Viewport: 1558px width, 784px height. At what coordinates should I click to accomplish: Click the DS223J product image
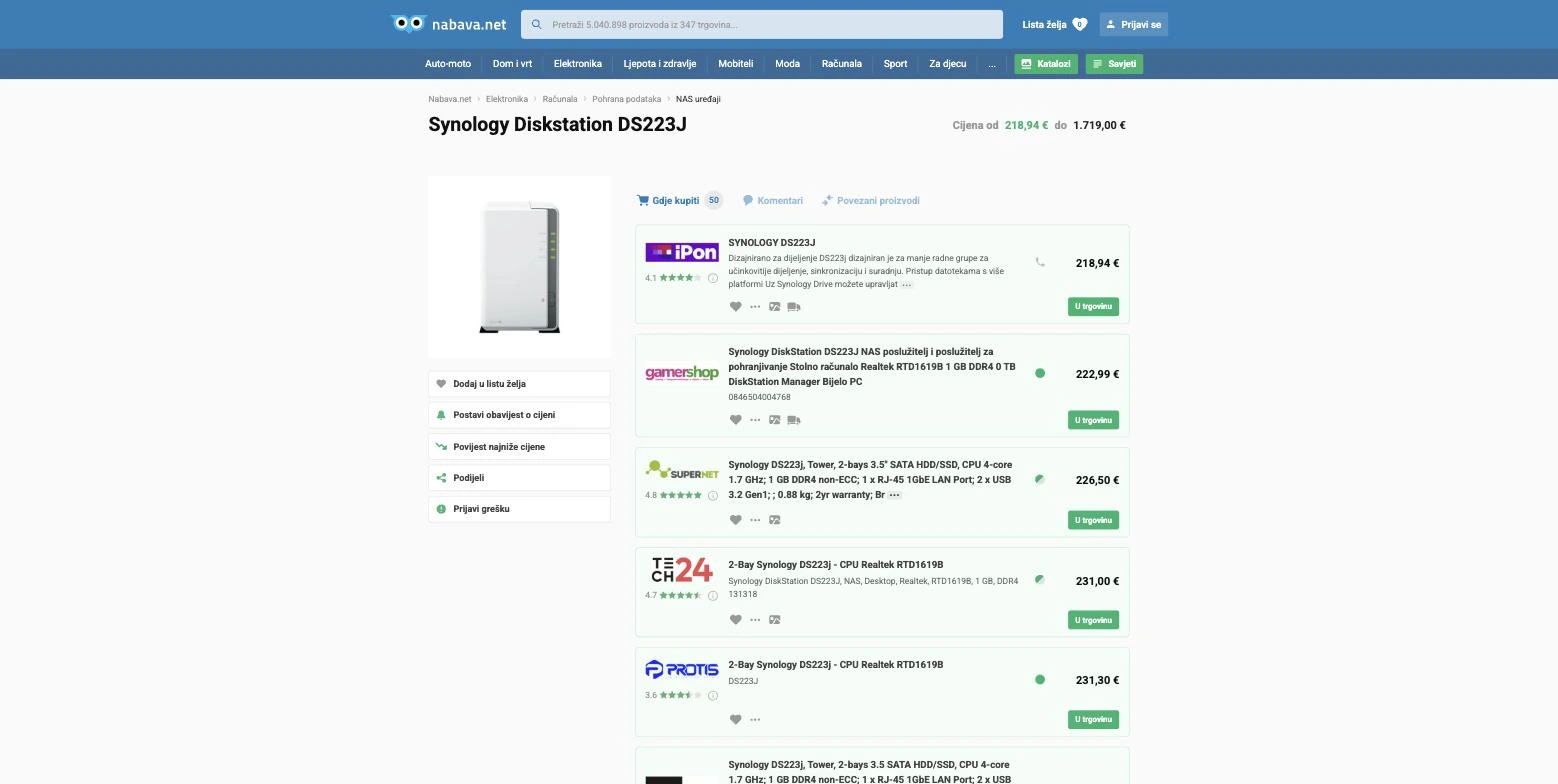click(x=520, y=267)
